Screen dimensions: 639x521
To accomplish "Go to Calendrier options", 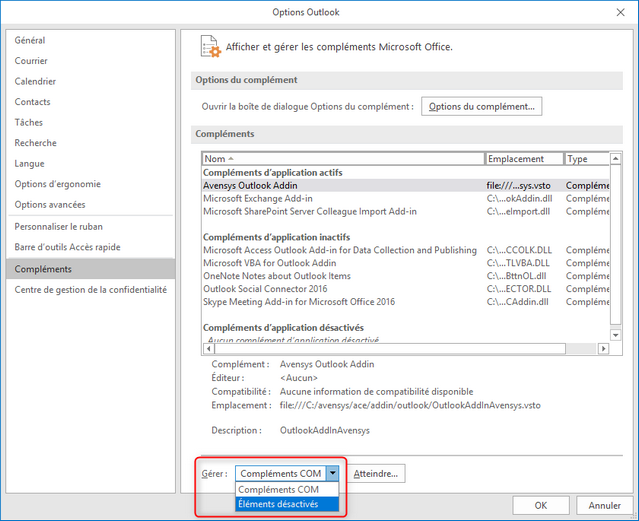I will point(35,81).
